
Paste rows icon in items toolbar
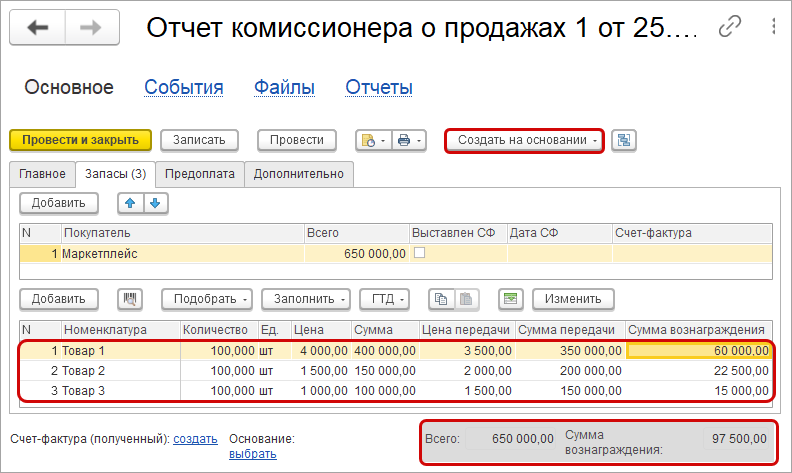pos(466,299)
